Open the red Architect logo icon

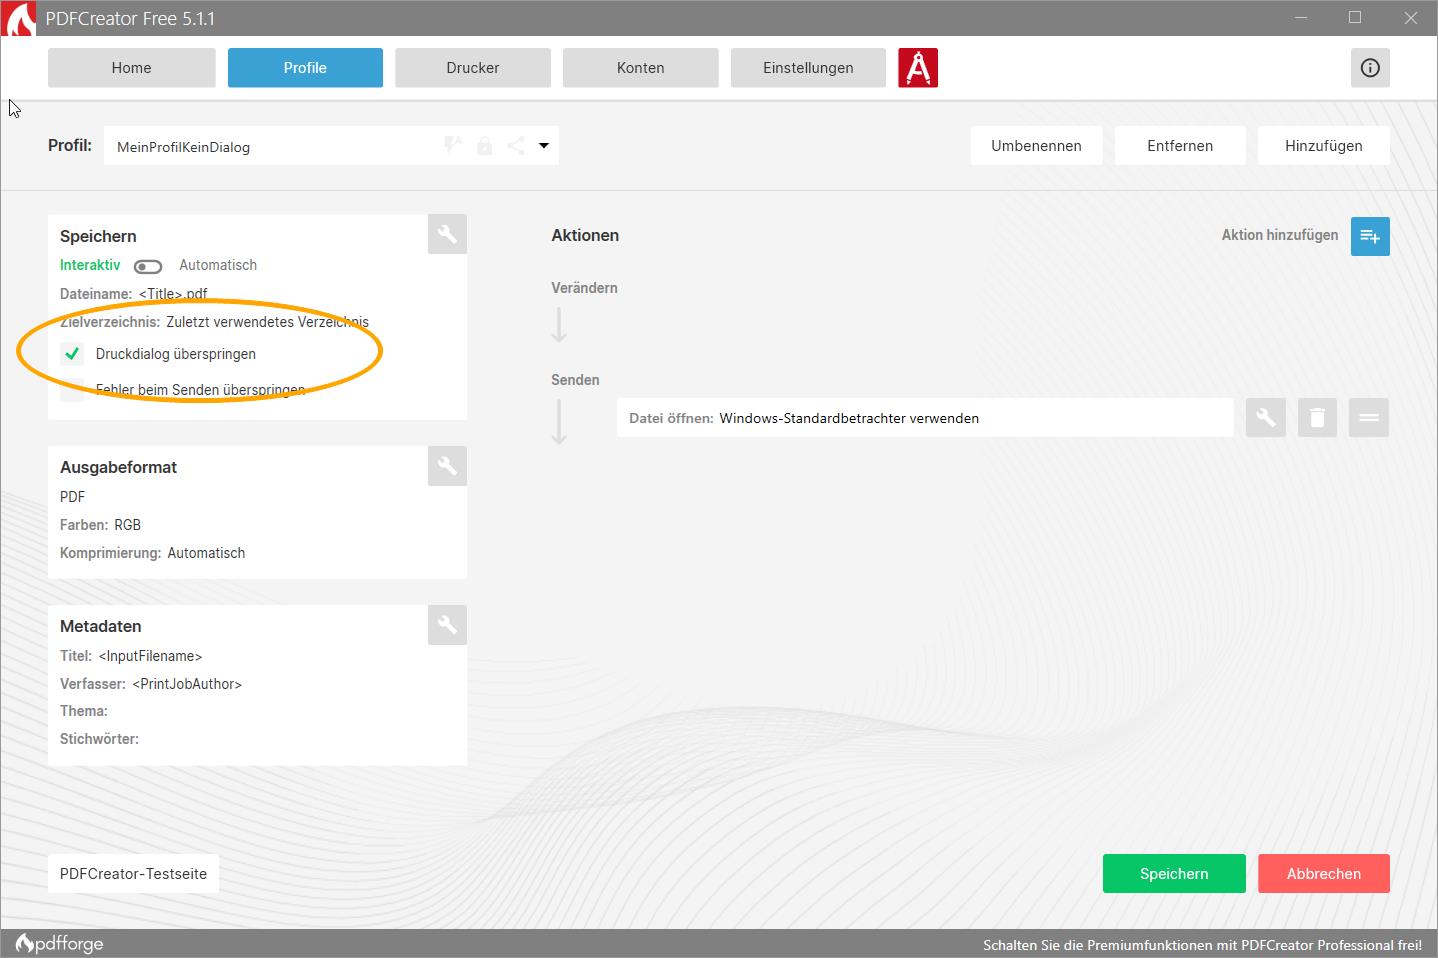coord(918,68)
